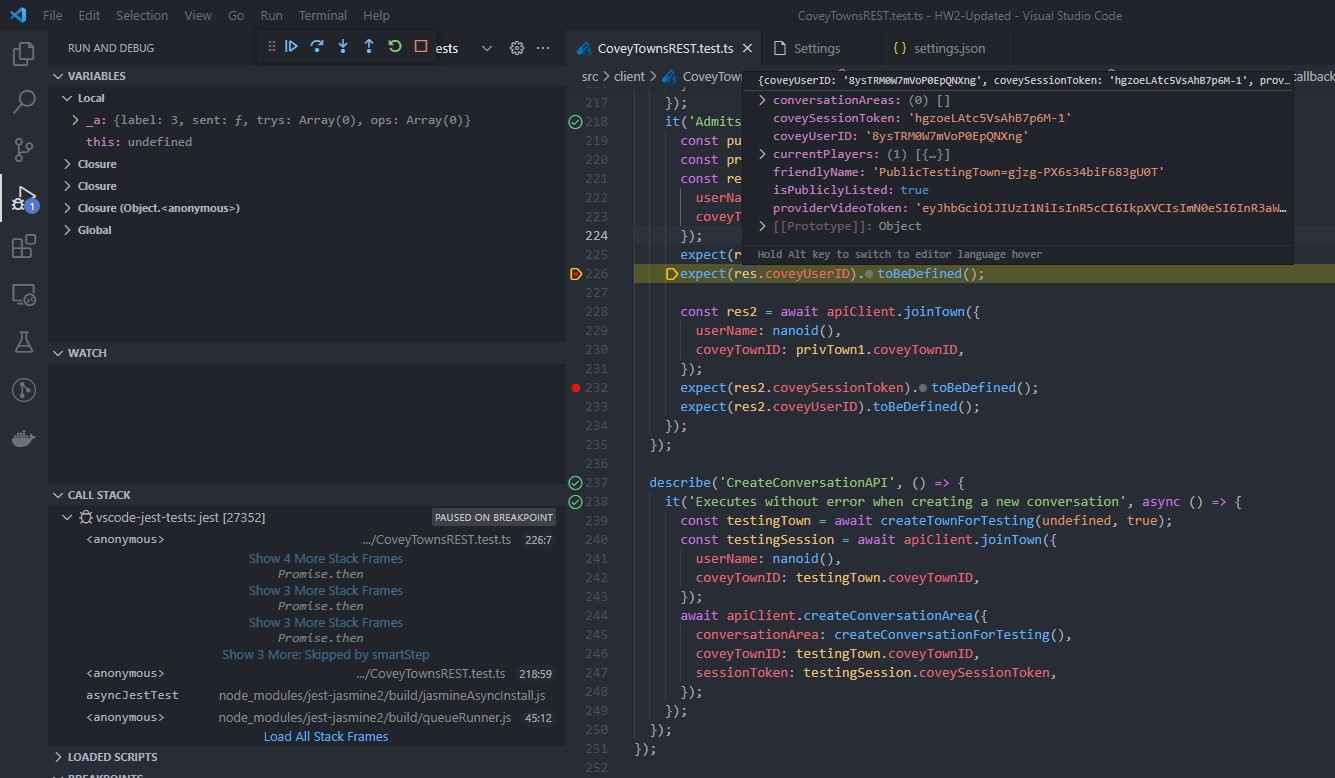Open the Source Control view

[24, 149]
